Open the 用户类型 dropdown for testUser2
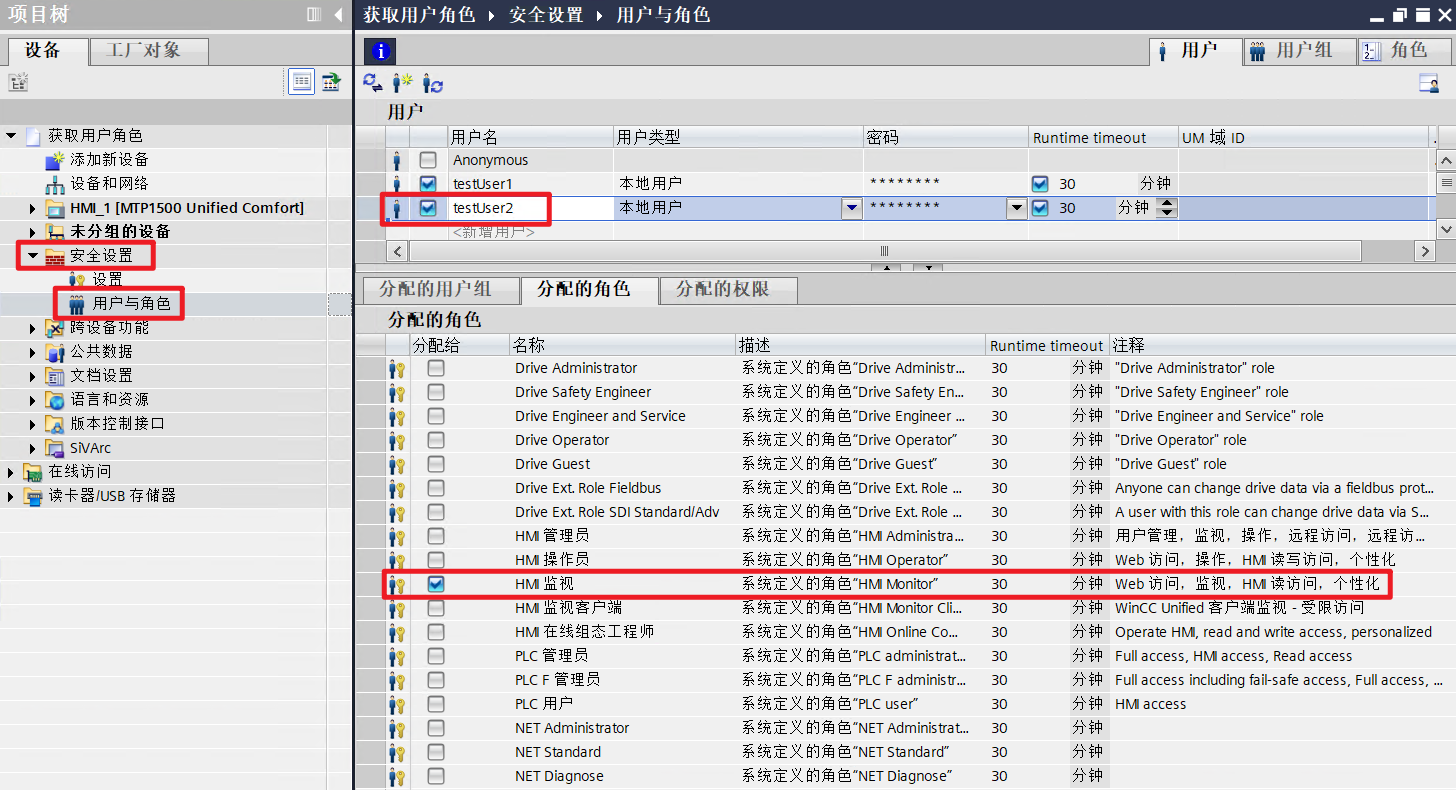Image resolution: width=1456 pixels, height=790 pixels. point(851,208)
